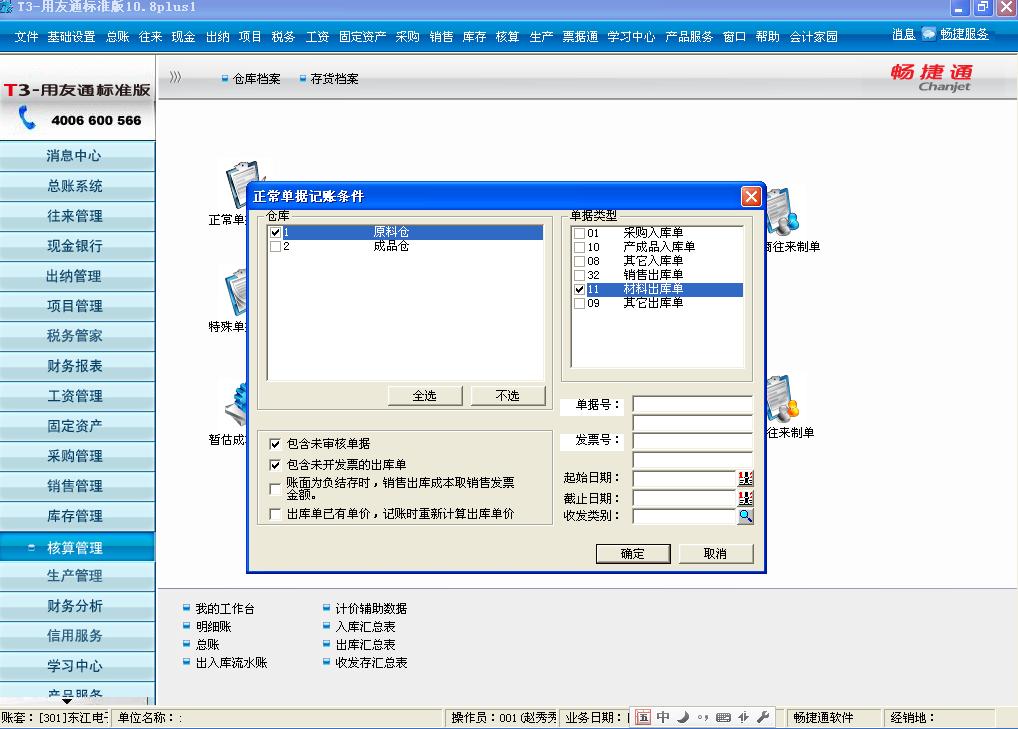
Task: Click the 全选 button to select all warehouses
Action: pyautogui.click(x=423, y=395)
